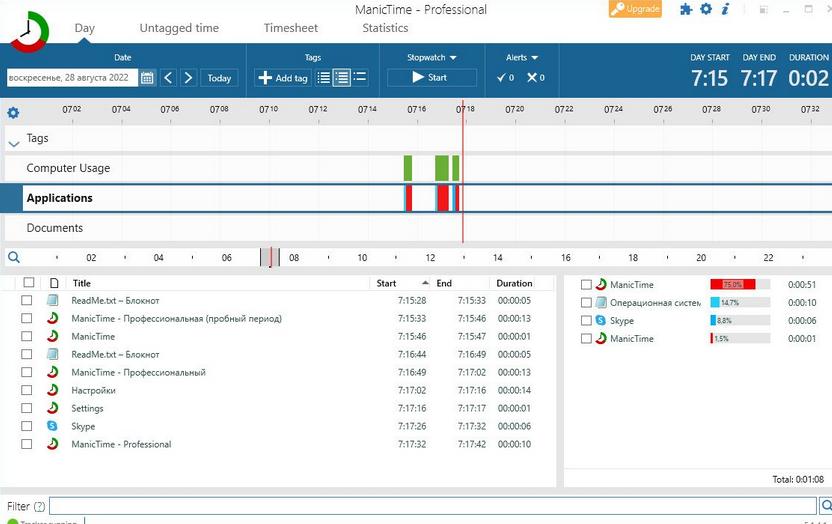Click the timeline magnifier zoom icon
The height and width of the screenshot is (524, 832).
[14, 257]
